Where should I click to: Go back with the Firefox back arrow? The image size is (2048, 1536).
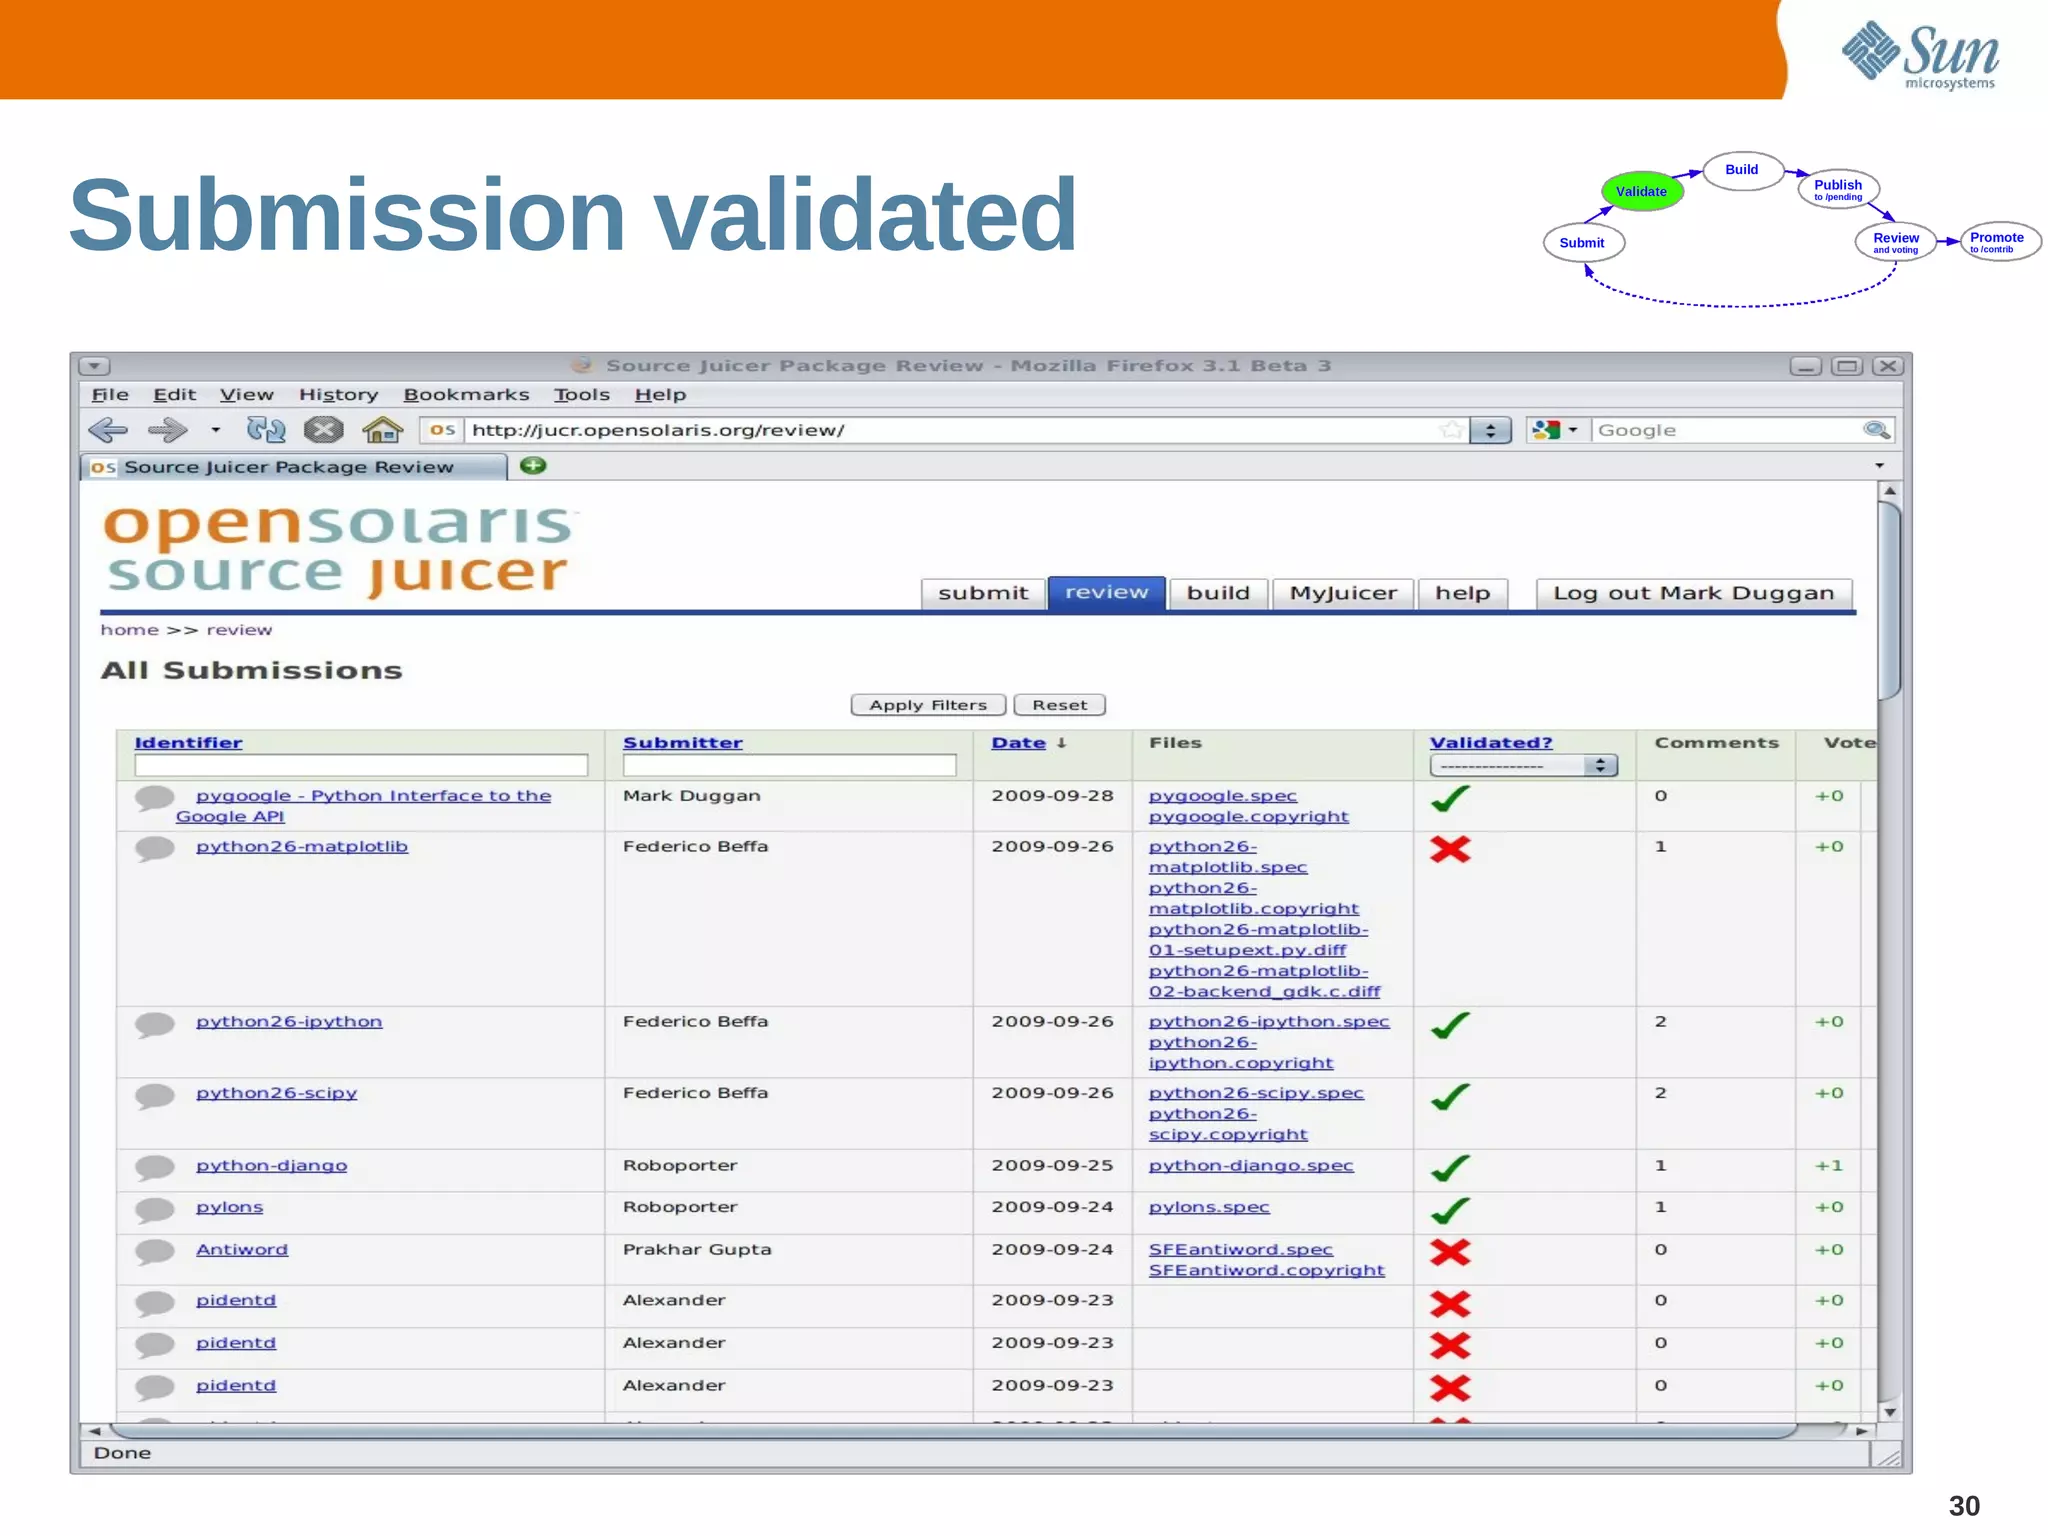(108, 430)
